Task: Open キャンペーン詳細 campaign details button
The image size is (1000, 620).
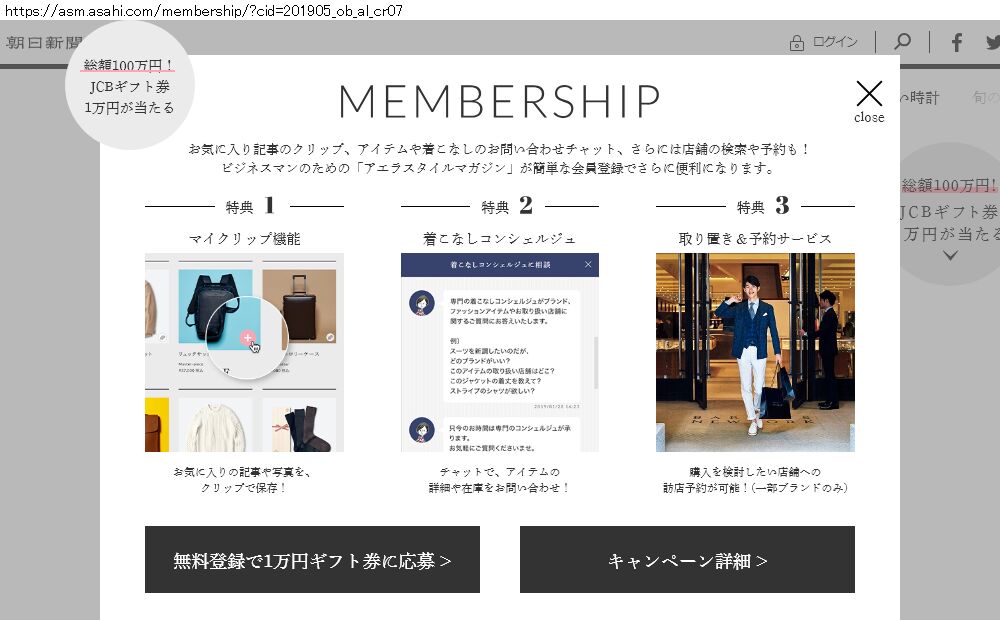Action: (687, 559)
